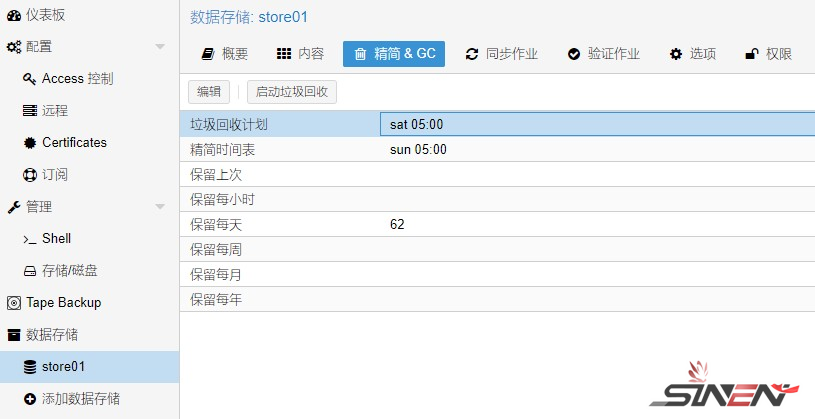Click the plus icon of 添加数据存储
Image resolution: width=815 pixels, height=419 pixels.
click(30, 399)
